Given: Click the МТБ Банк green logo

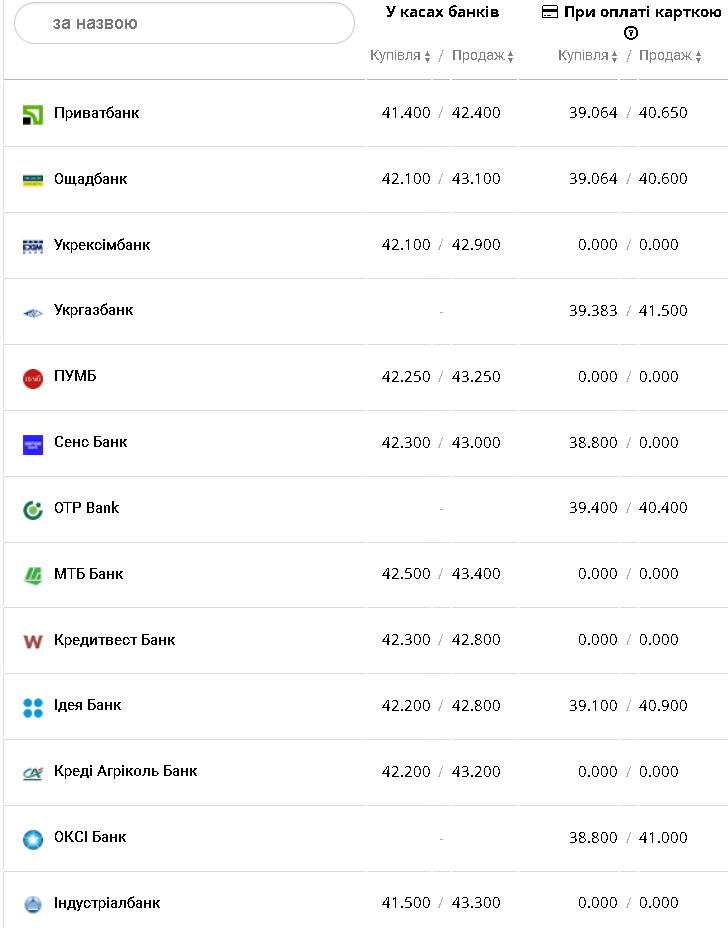Looking at the screenshot, I should coord(33,575).
